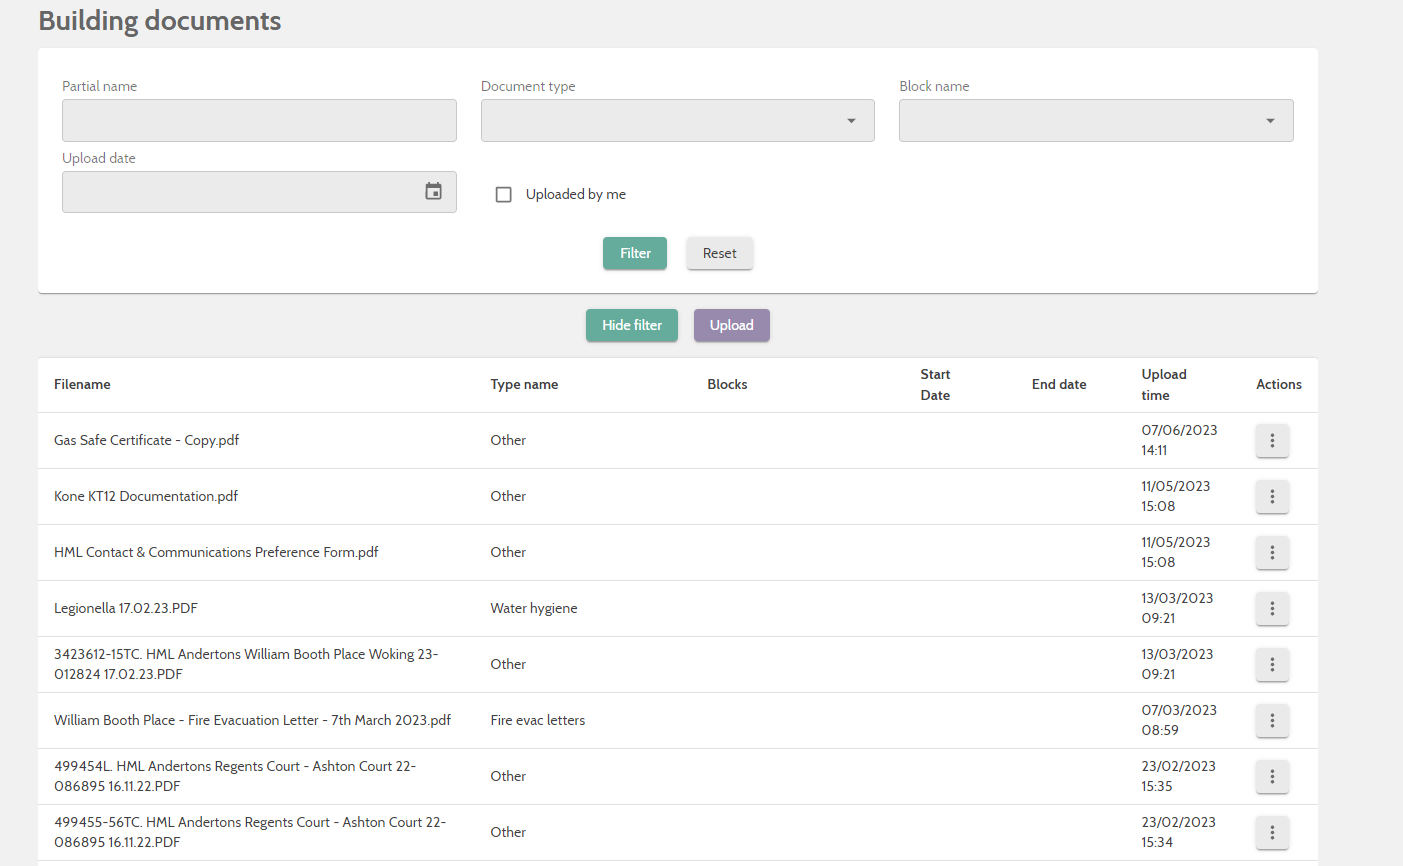Viewport: 1403px width, 866px height.
Task: Open the actions menu for the 499454L Regents Court file
Action: (x=1271, y=776)
